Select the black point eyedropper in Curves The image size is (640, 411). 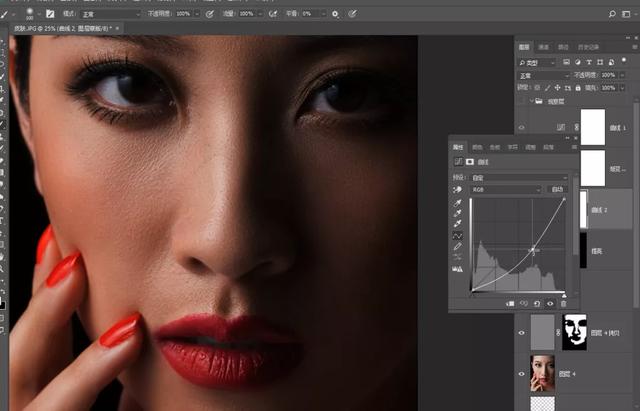coord(458,203)
